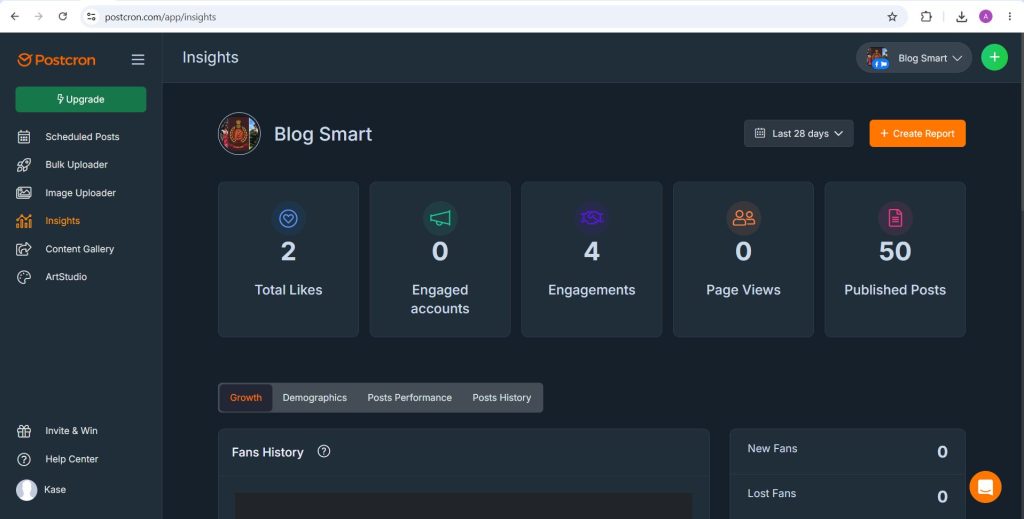Switch to the Demographics tab
The image size is (1024, 519).
[314, 398]
